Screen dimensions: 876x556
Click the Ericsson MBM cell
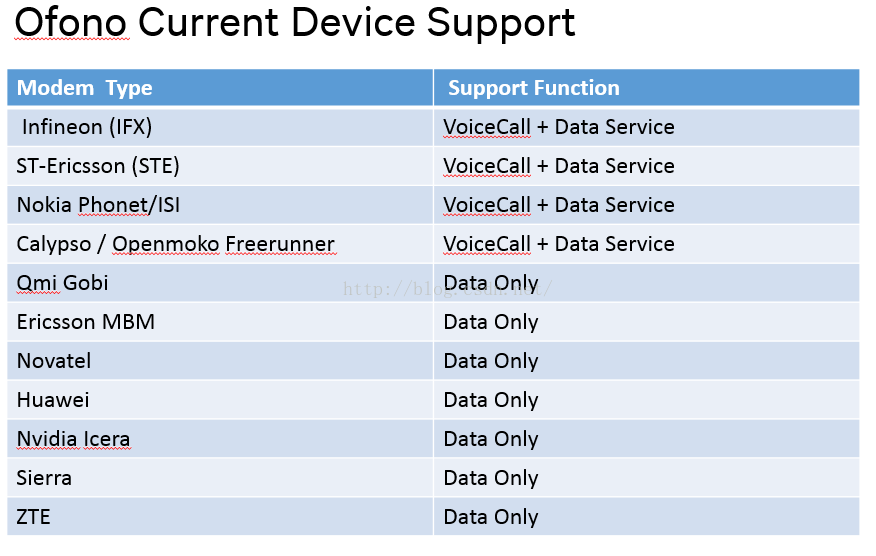click(x=220, y=322)
